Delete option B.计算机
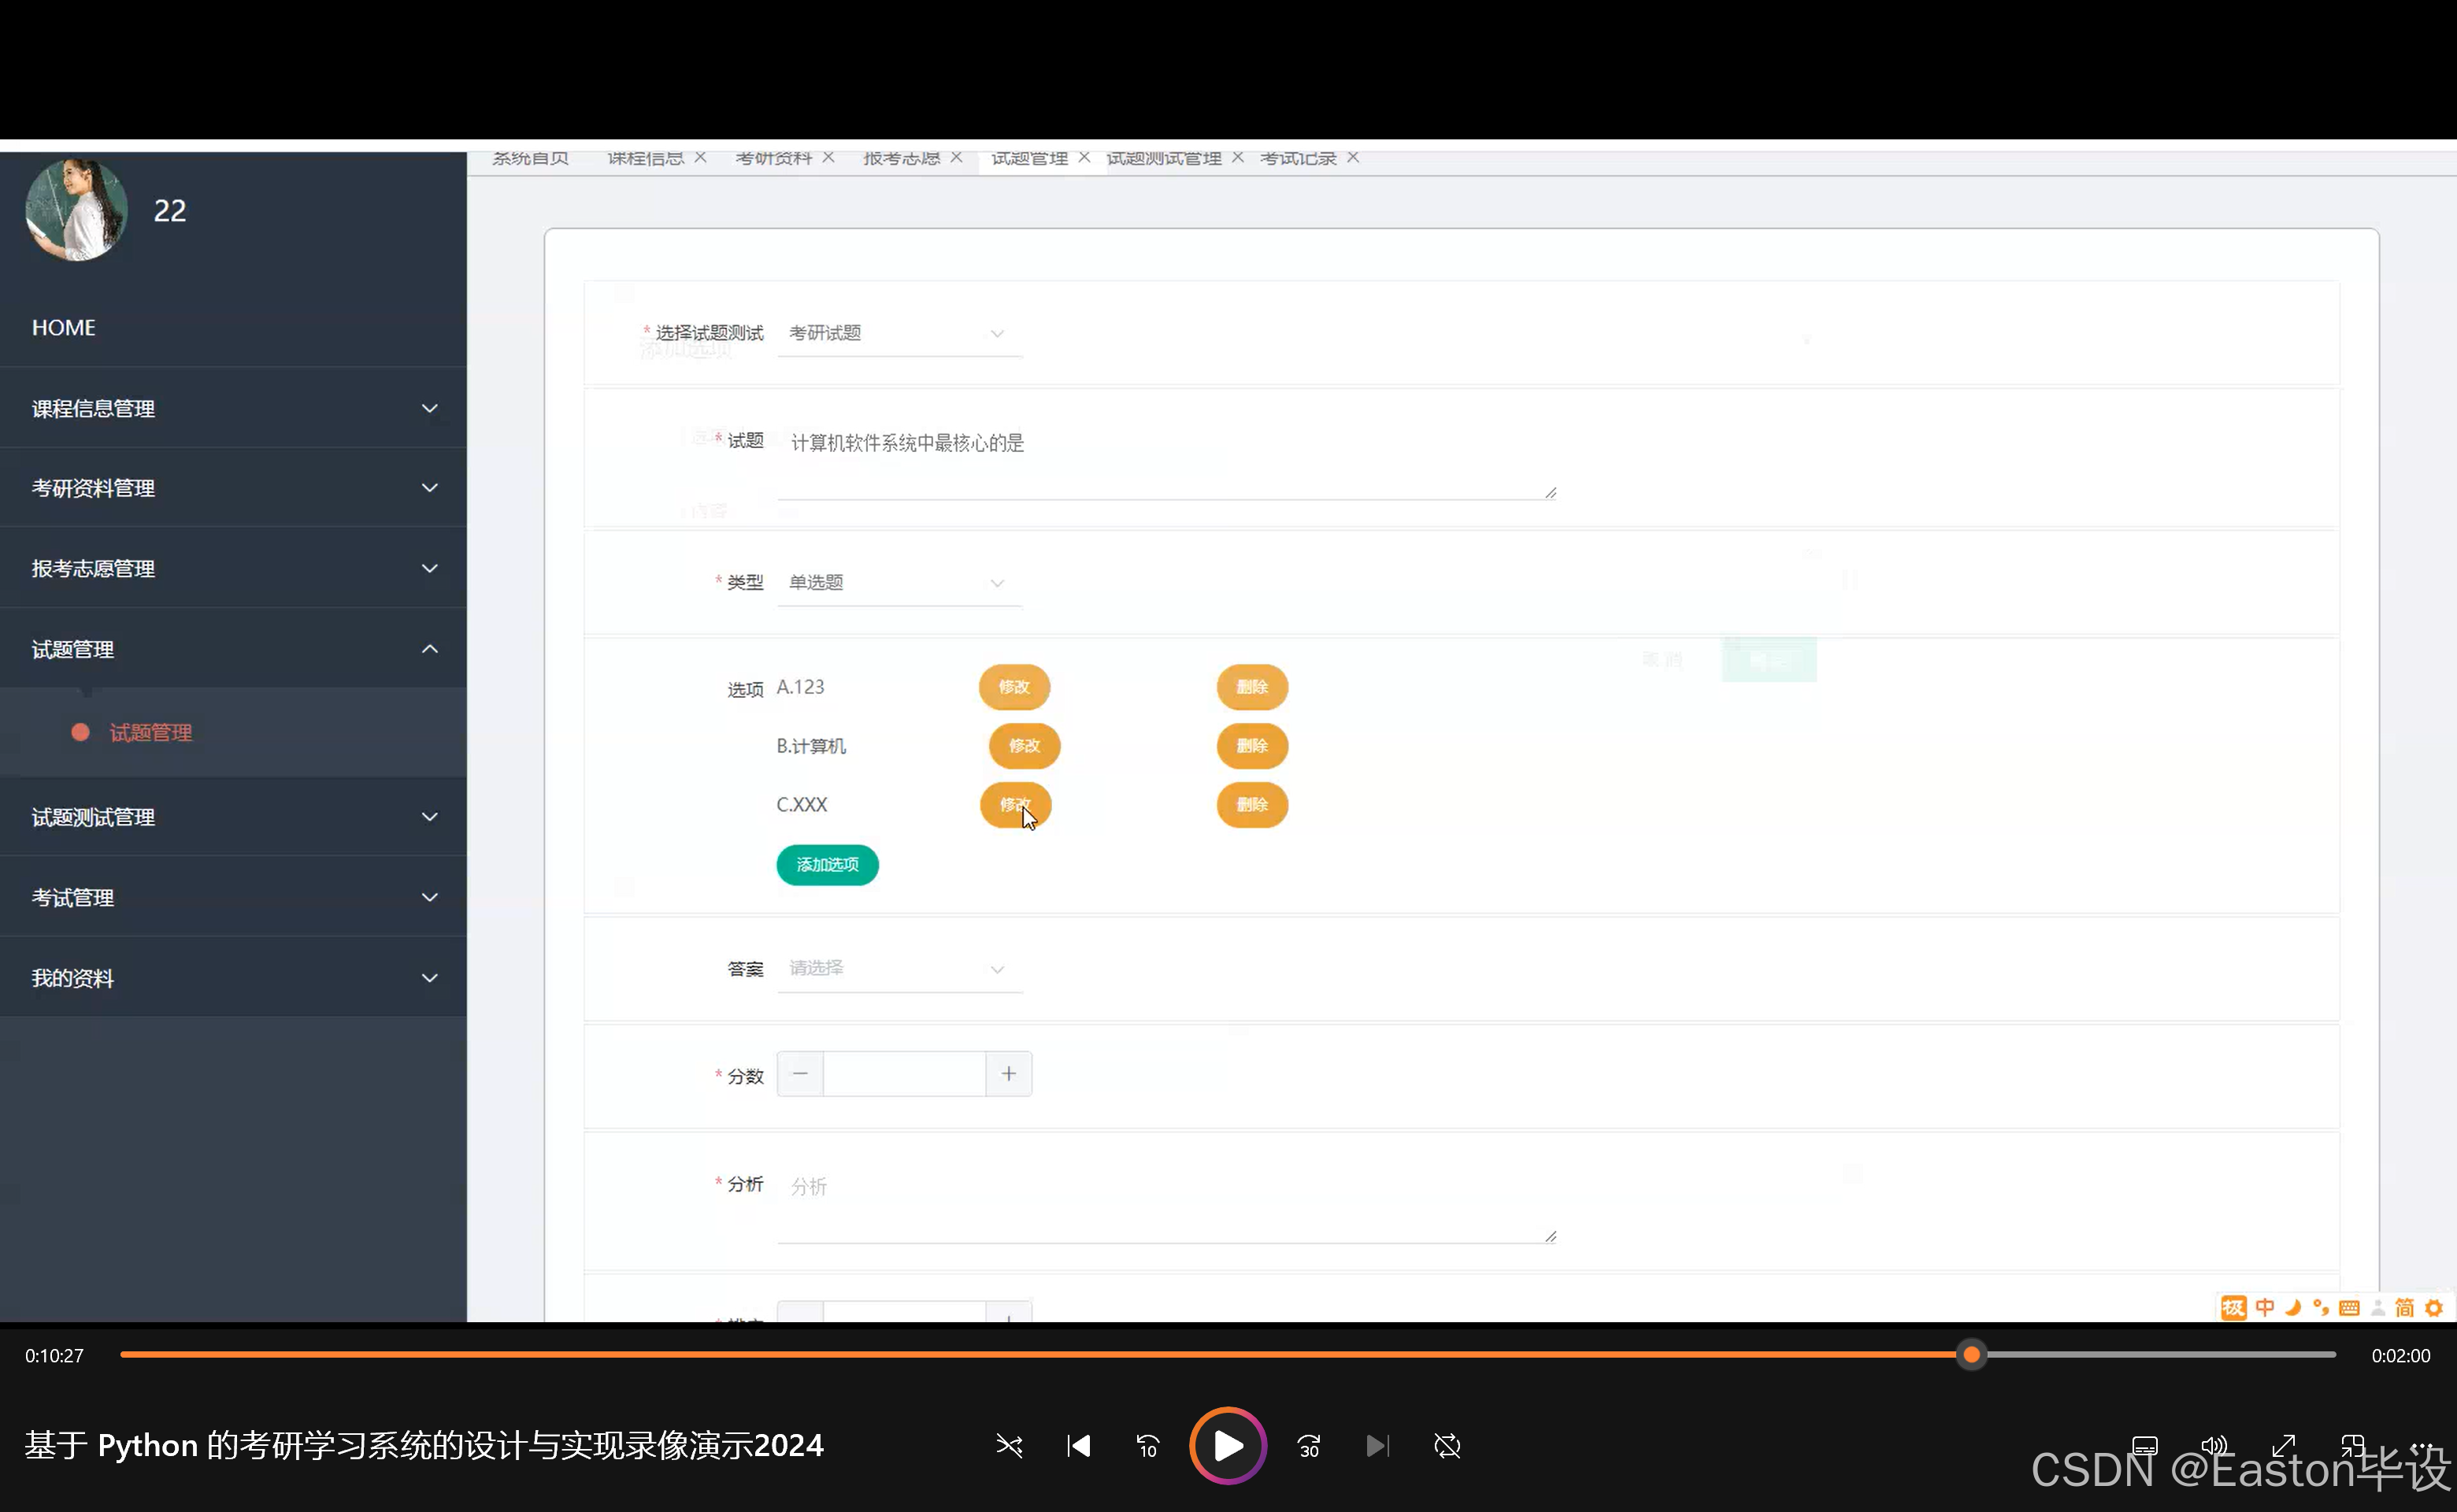This screenshot has height=1512, width=2457. pyautogui.click(x=1252, y=746)
